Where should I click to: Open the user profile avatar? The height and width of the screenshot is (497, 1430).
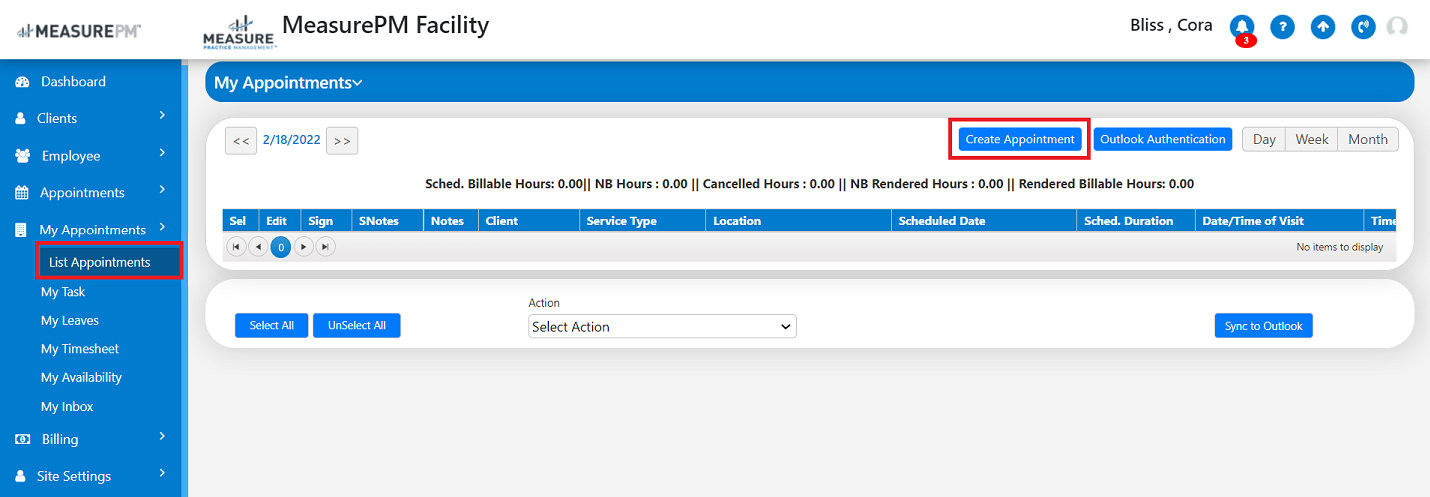1397,27
